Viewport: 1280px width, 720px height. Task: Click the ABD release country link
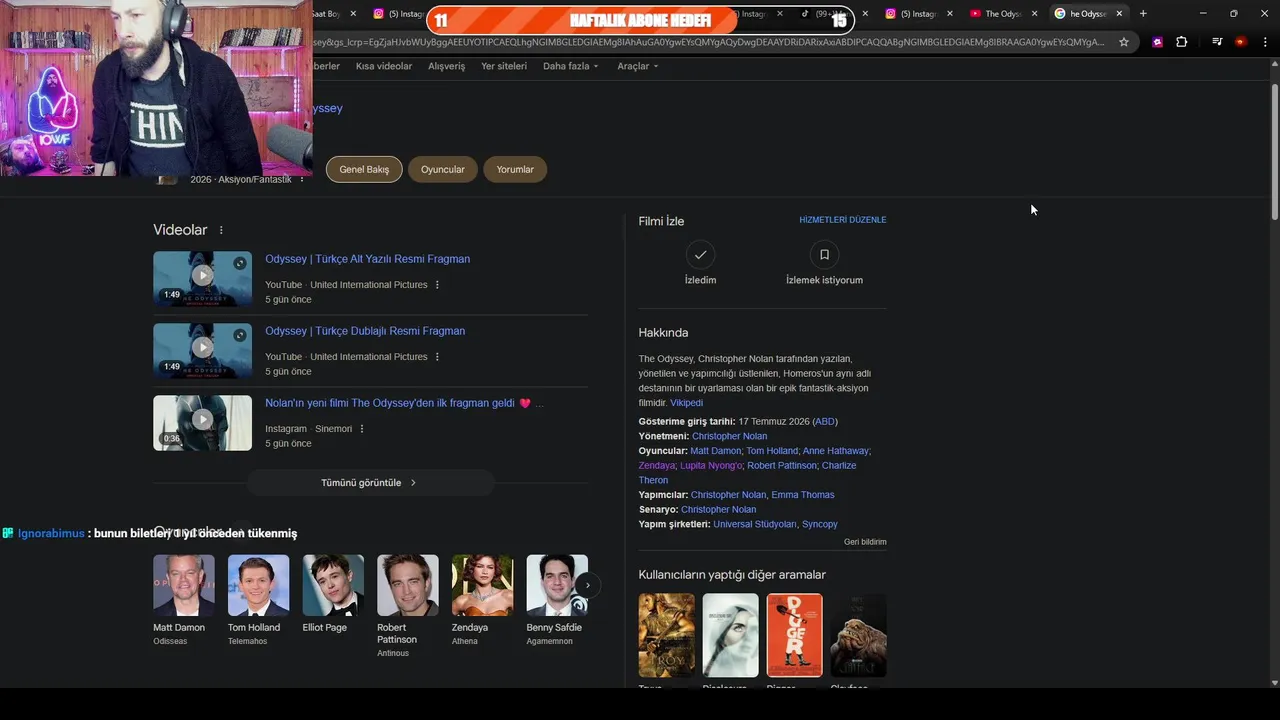coord(825,422)
